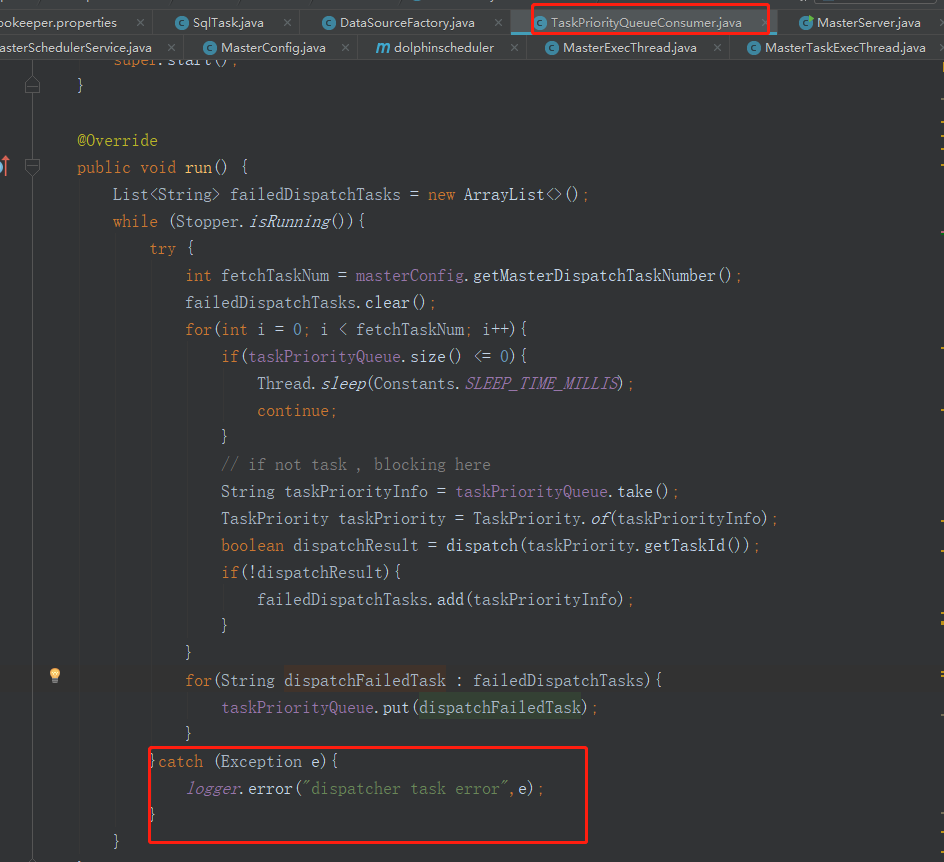Switch to the MasterServer.java tab
Viewport: 944px width, 862px height.
tap(868, 23)
